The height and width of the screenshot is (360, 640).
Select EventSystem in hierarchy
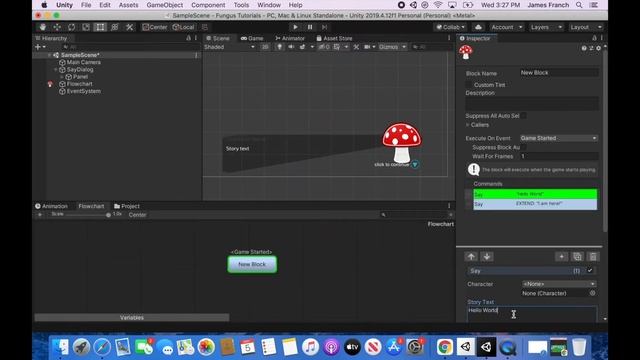click(x=83, y=91)
